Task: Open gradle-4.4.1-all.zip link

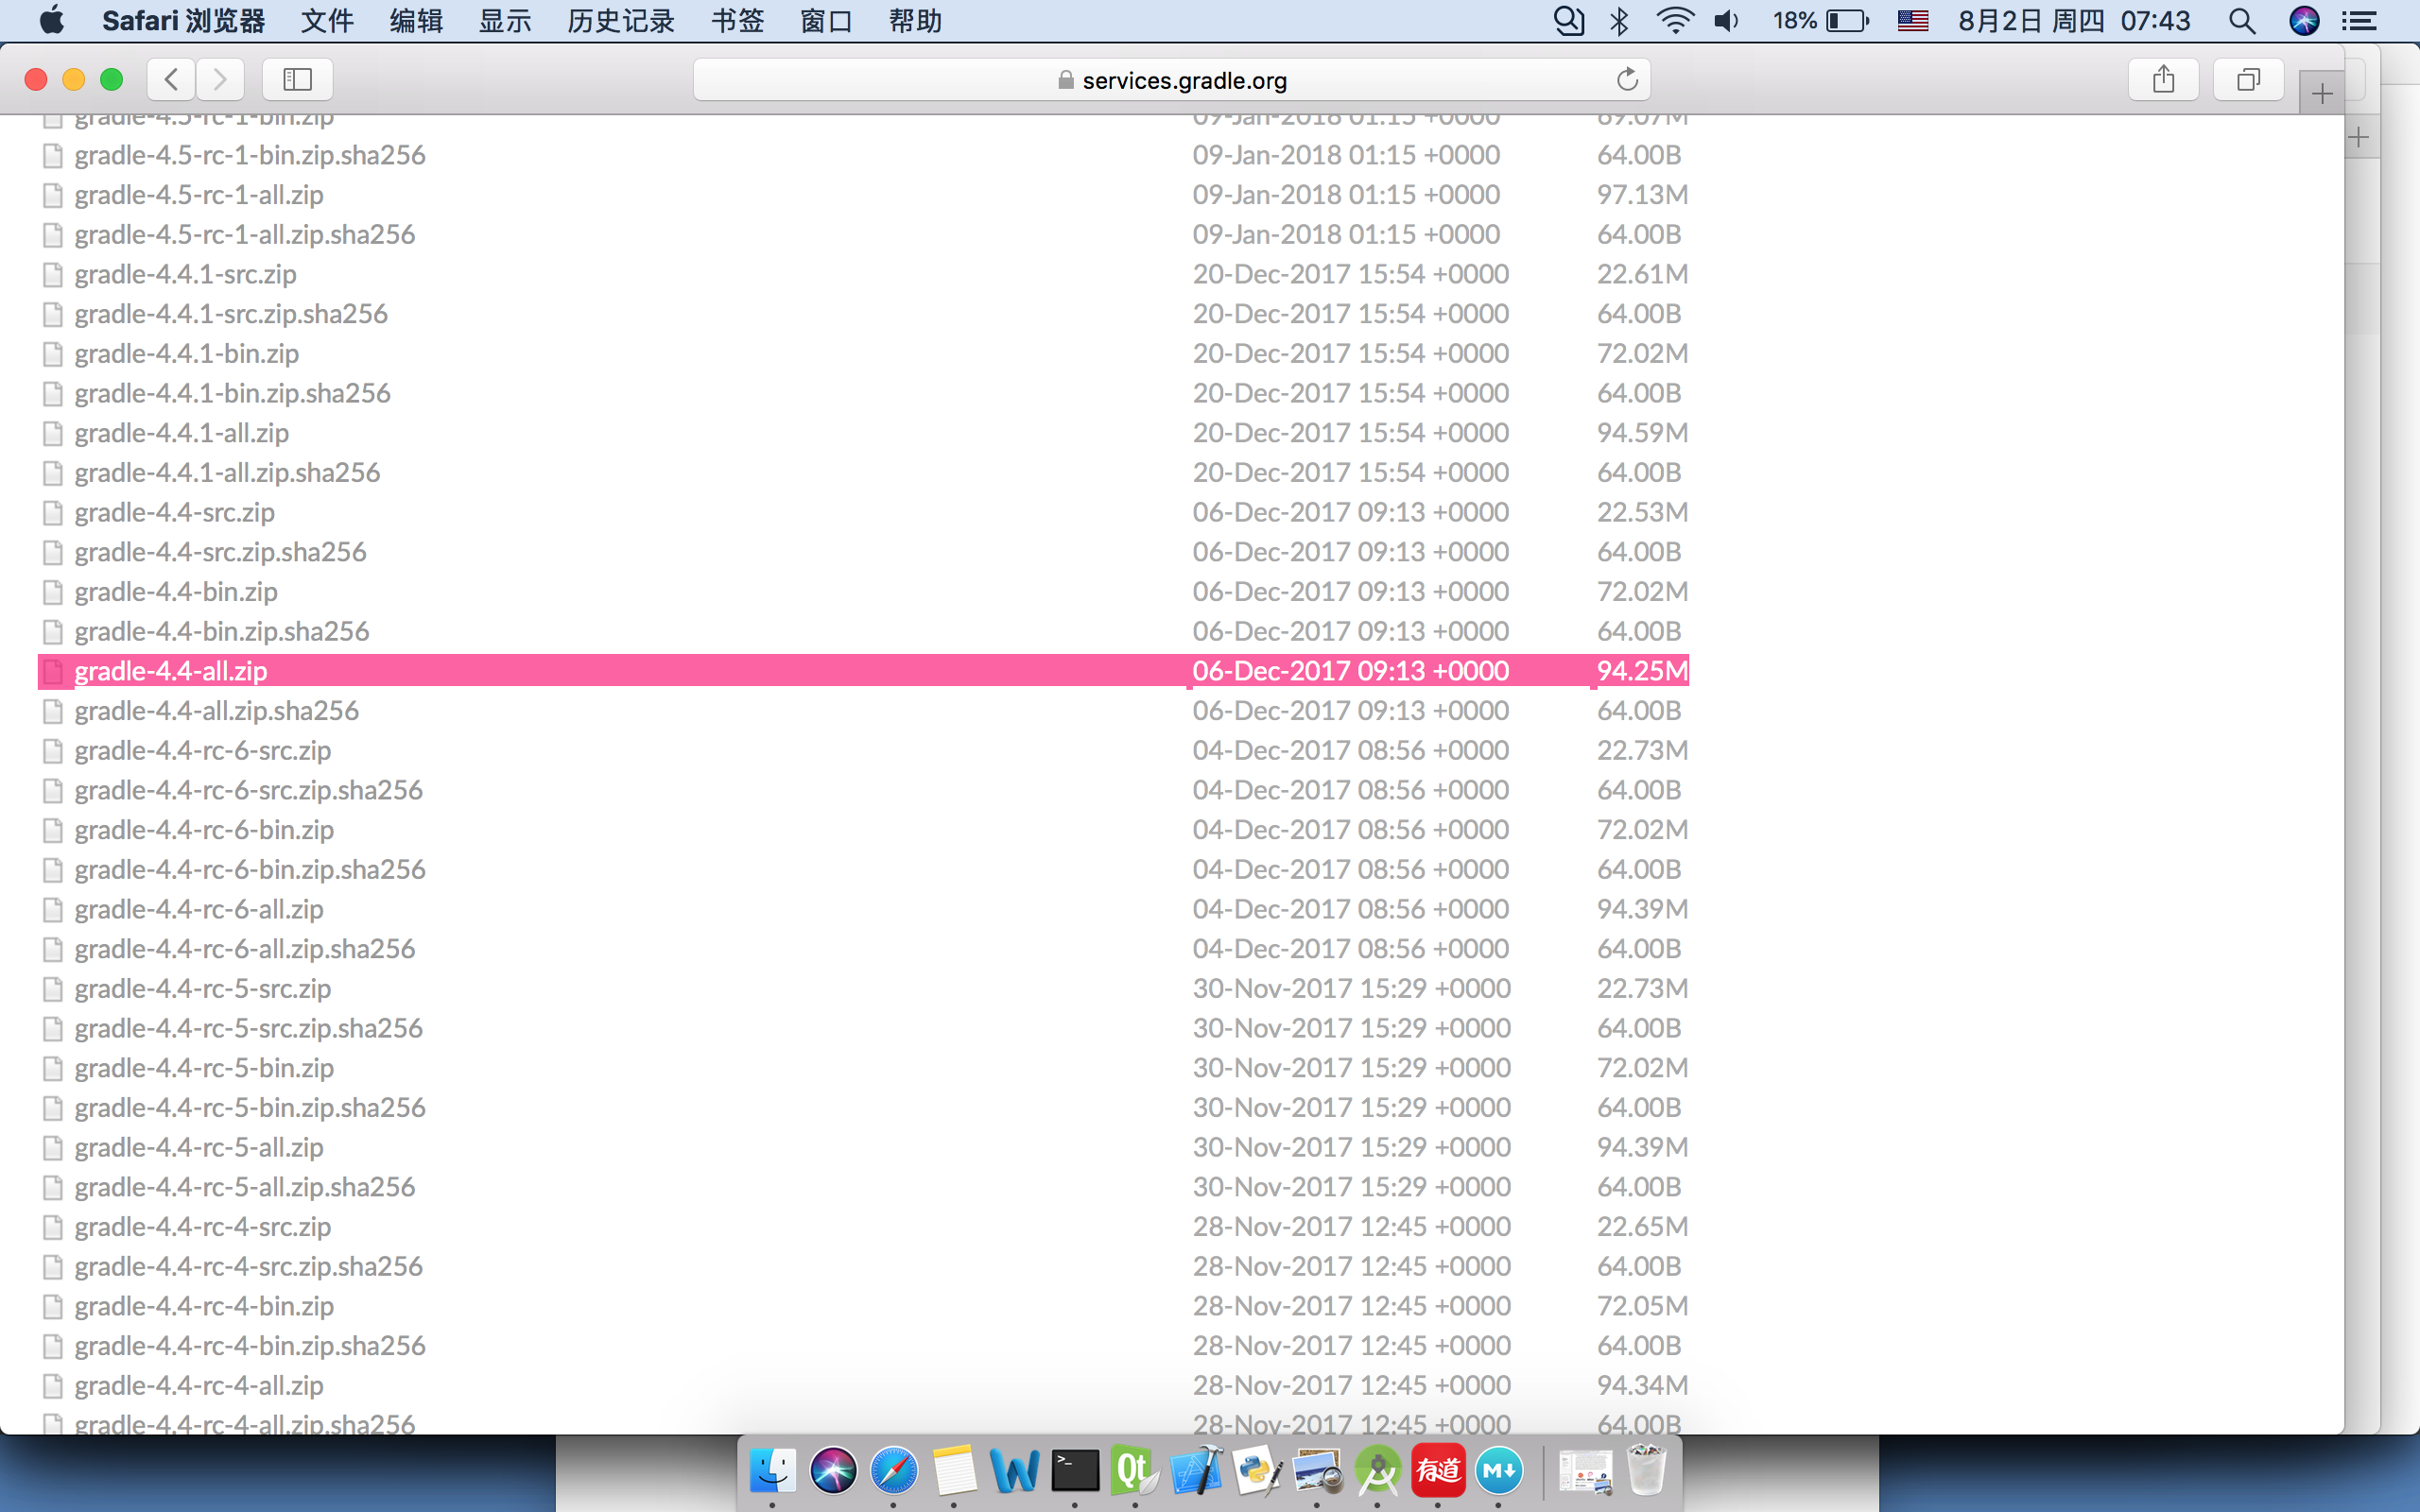Action: coord(181,433)
